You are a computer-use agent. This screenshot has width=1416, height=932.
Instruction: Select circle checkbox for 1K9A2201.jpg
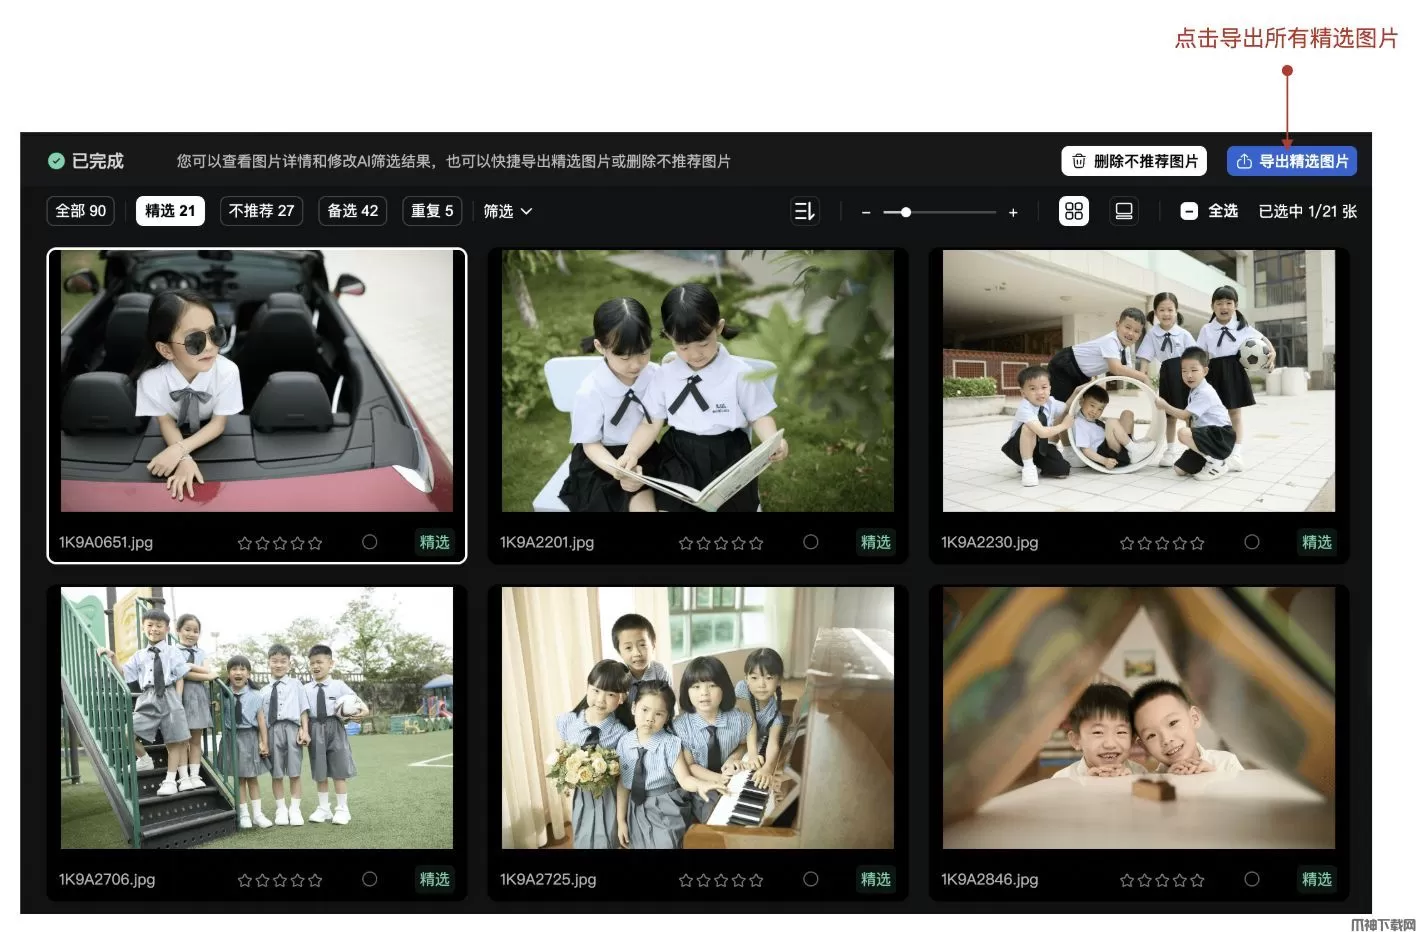(x=811, y=542)
